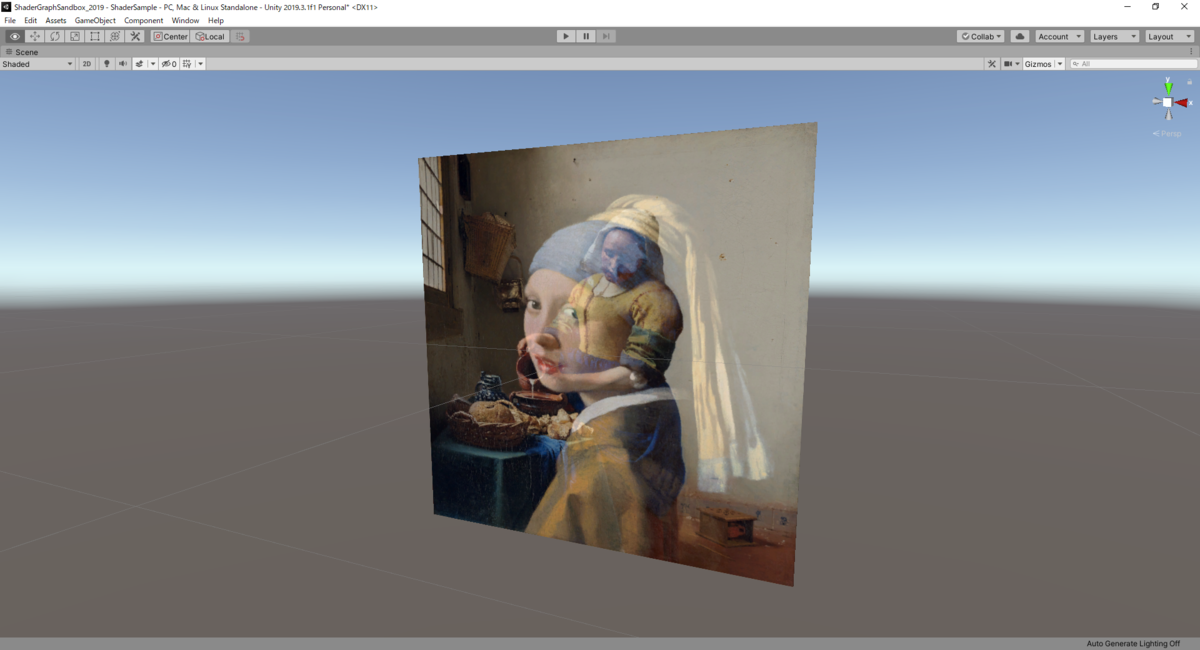Click the cloud Services button
Image resolution: width=1200 pixels, height=650 pixels.
click(1020, 36)
